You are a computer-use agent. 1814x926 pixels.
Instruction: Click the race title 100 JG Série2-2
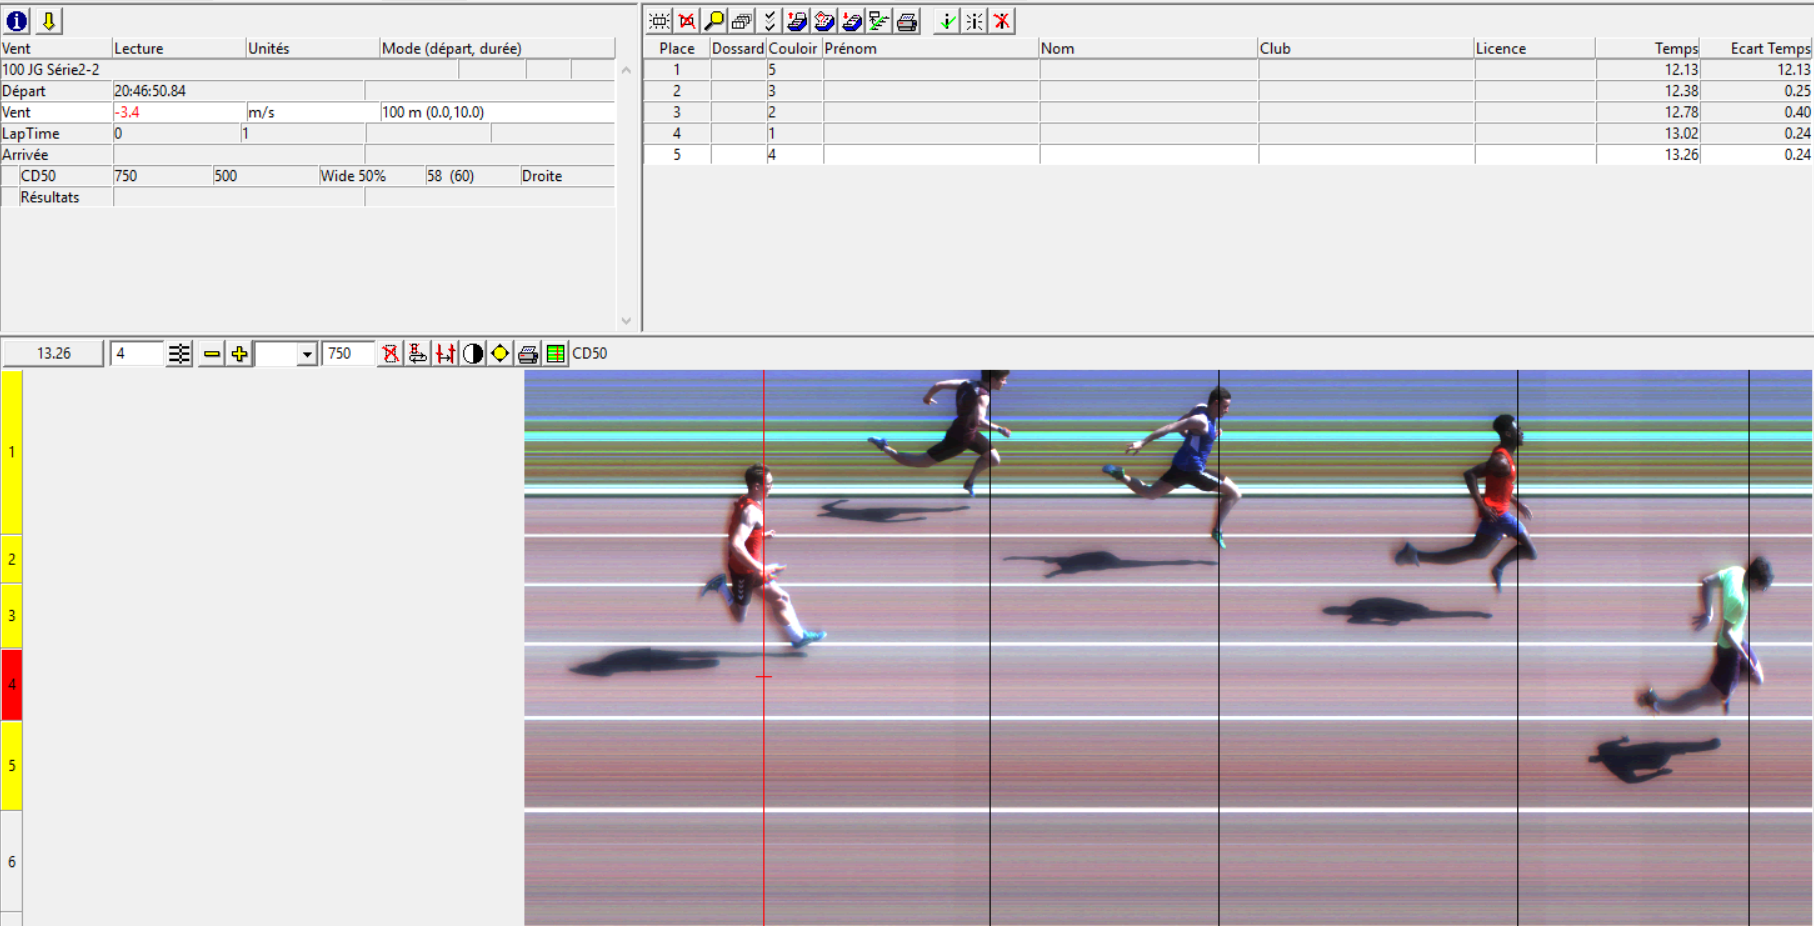click(x=51, y=70)
